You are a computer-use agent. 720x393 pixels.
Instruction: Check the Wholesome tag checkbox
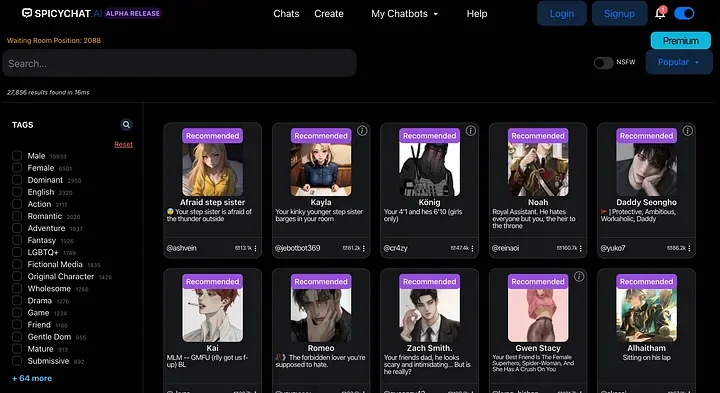pos(17,288)
